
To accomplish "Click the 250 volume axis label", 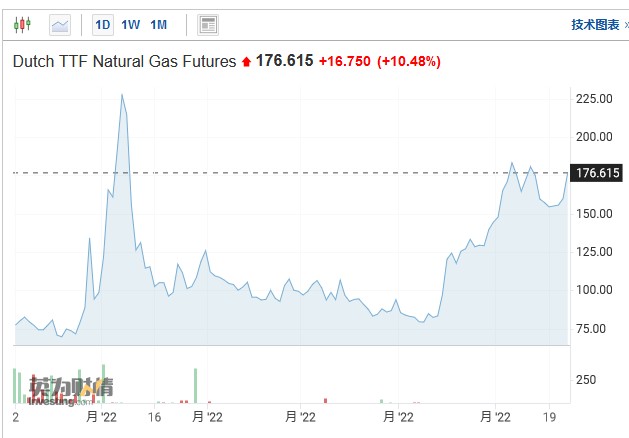I will [585, 380].
